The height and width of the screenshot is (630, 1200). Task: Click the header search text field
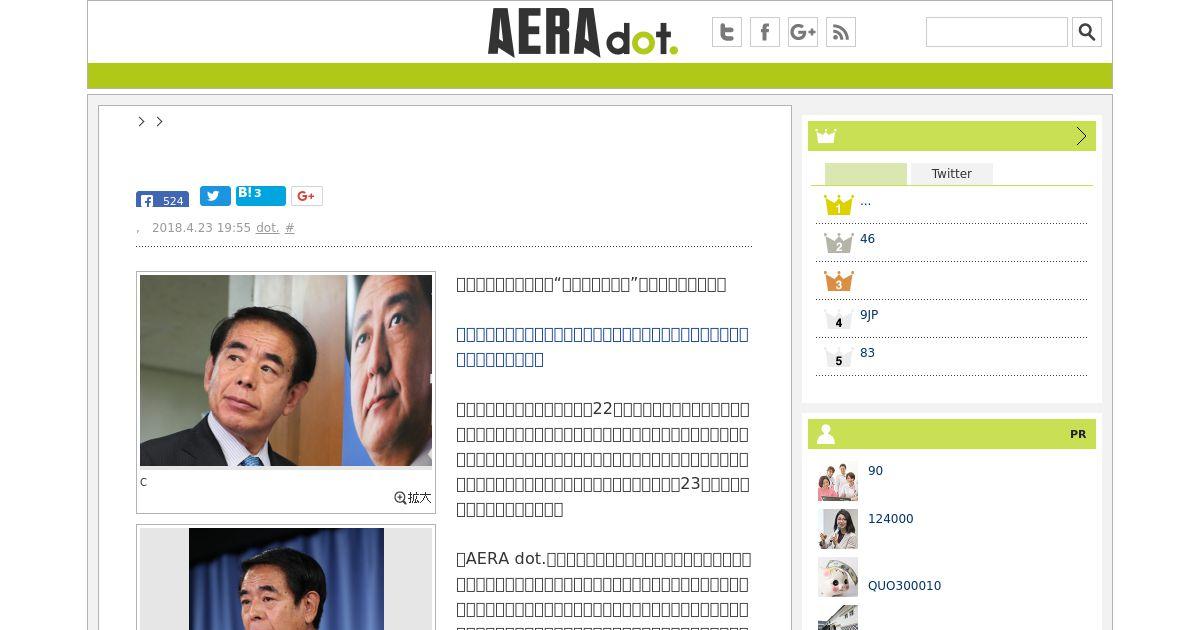coord(997,32)
